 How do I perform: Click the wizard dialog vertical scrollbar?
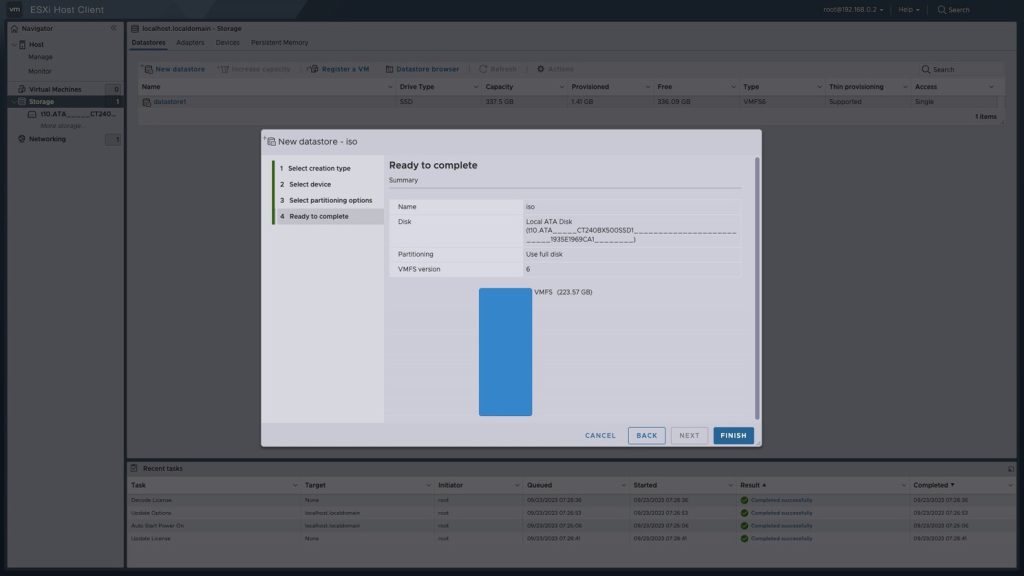point(757,288)
